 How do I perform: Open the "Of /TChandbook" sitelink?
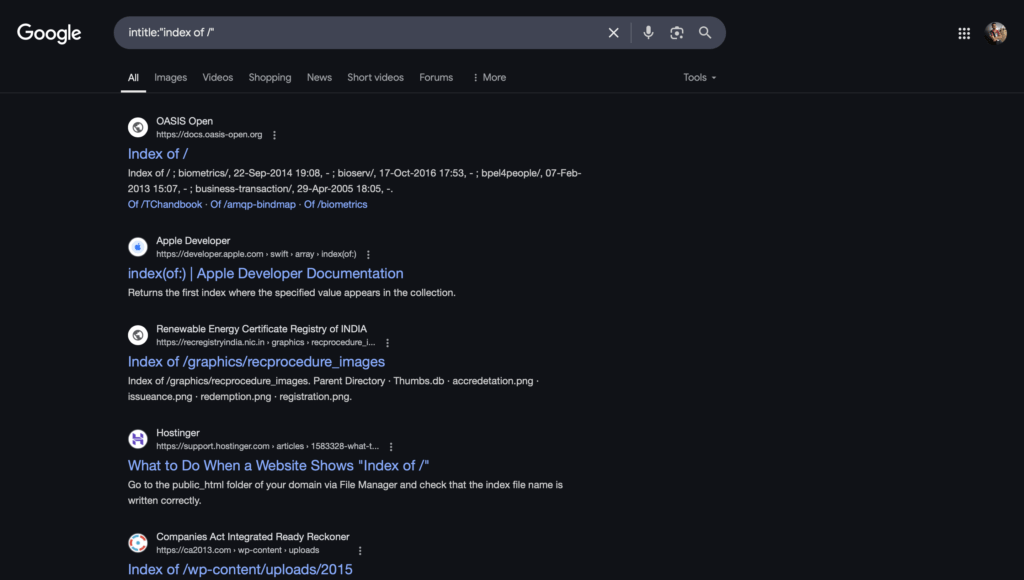coord(165,204)
